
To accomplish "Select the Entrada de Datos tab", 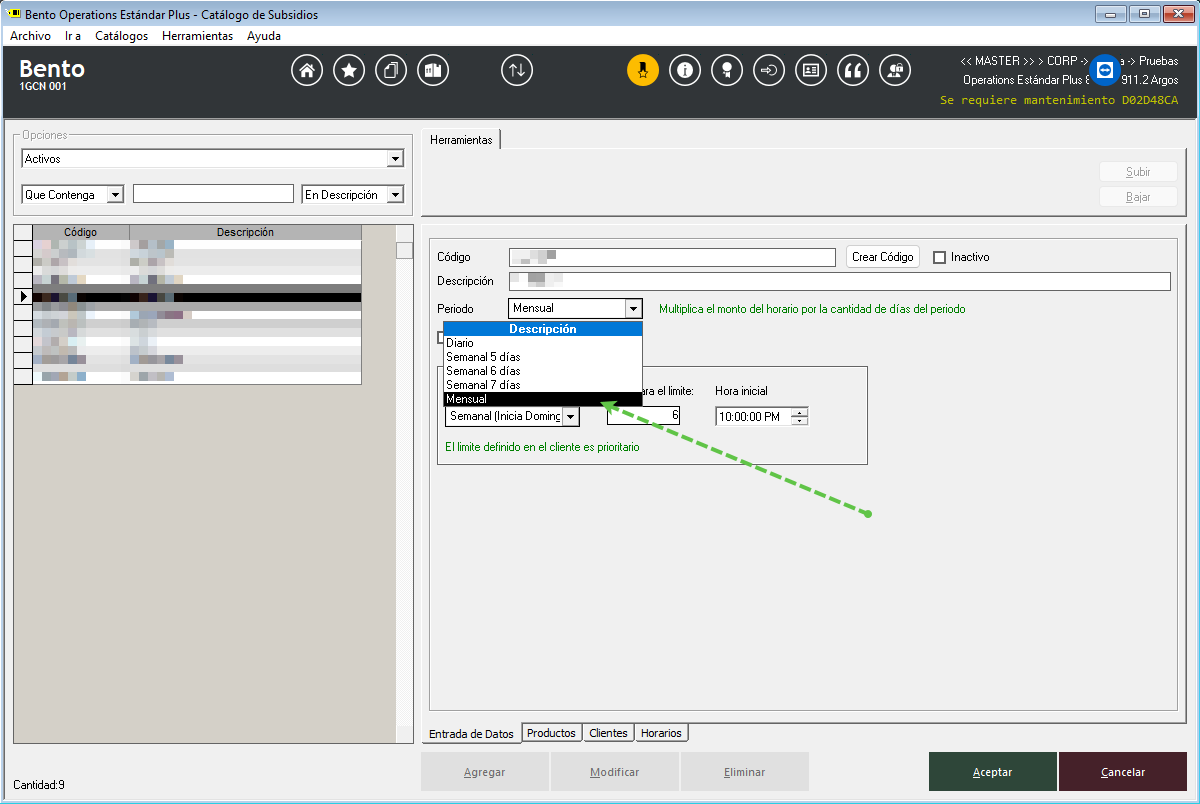I will [471, 734].
